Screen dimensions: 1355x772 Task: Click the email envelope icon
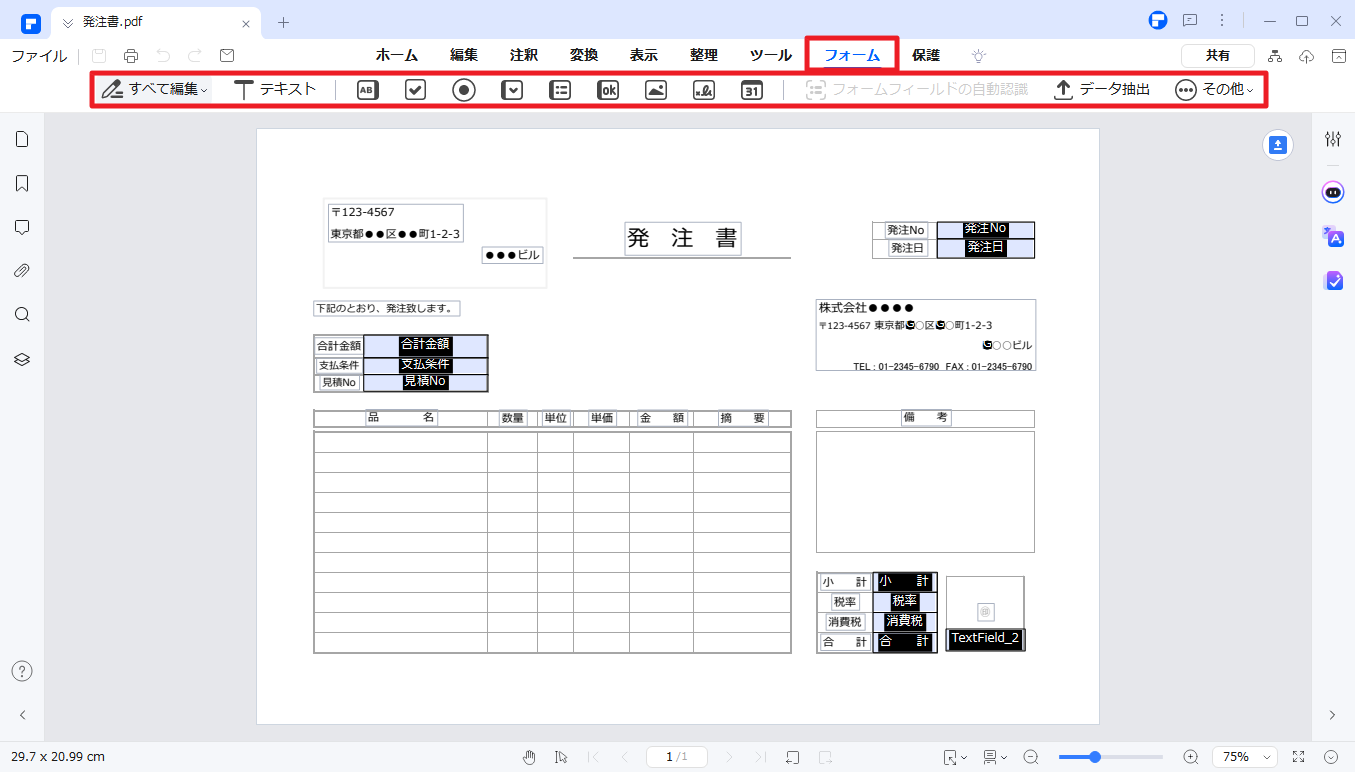point(227,56)
